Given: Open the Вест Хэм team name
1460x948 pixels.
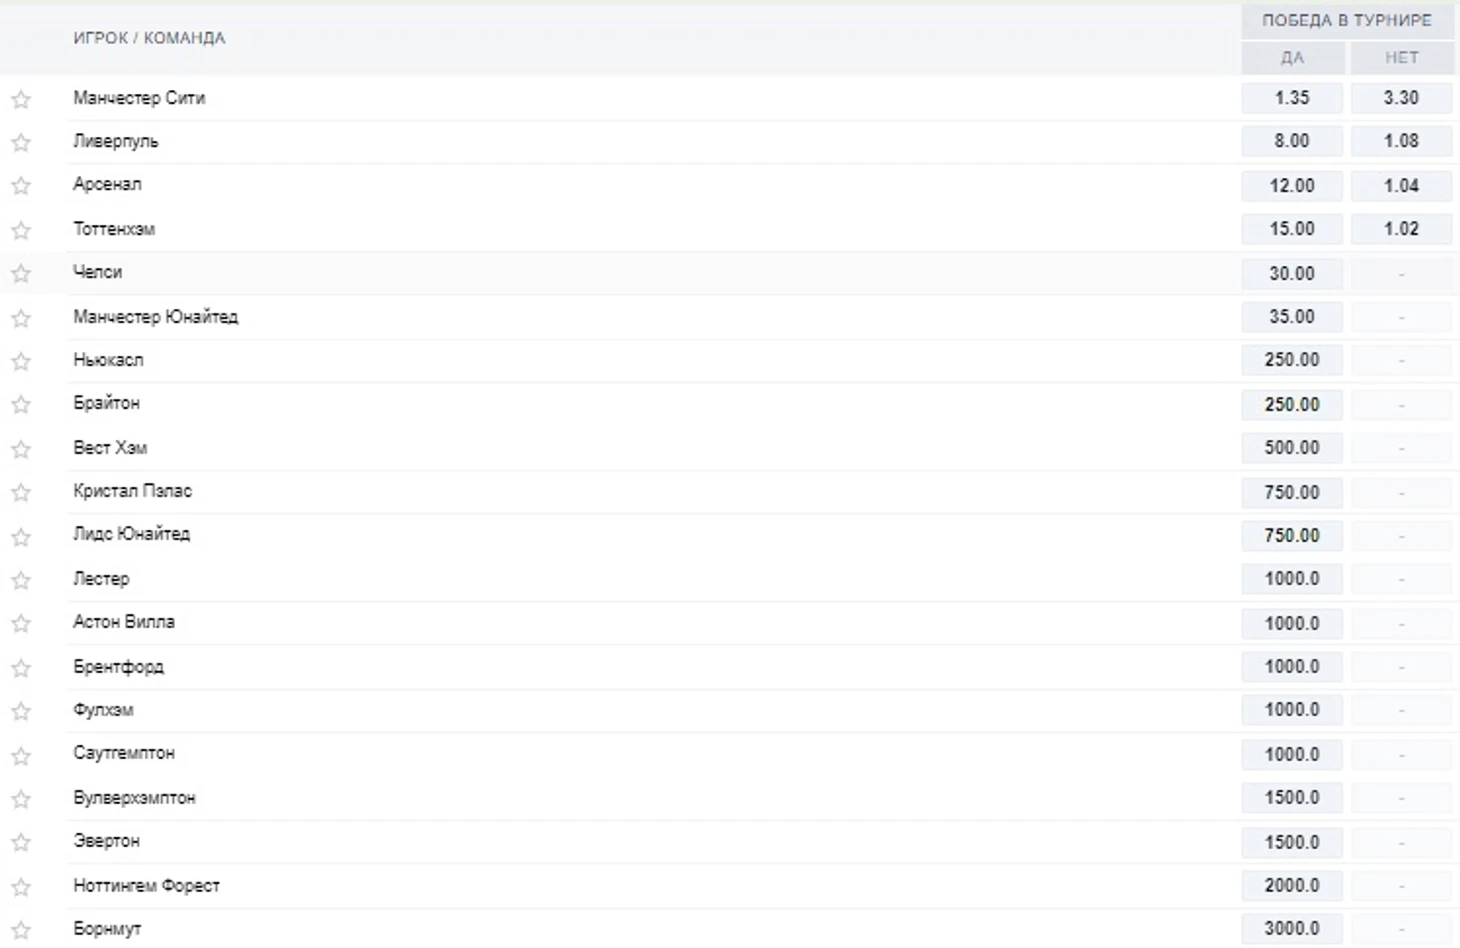Looking at the screenshot, I should click(110, 447).
